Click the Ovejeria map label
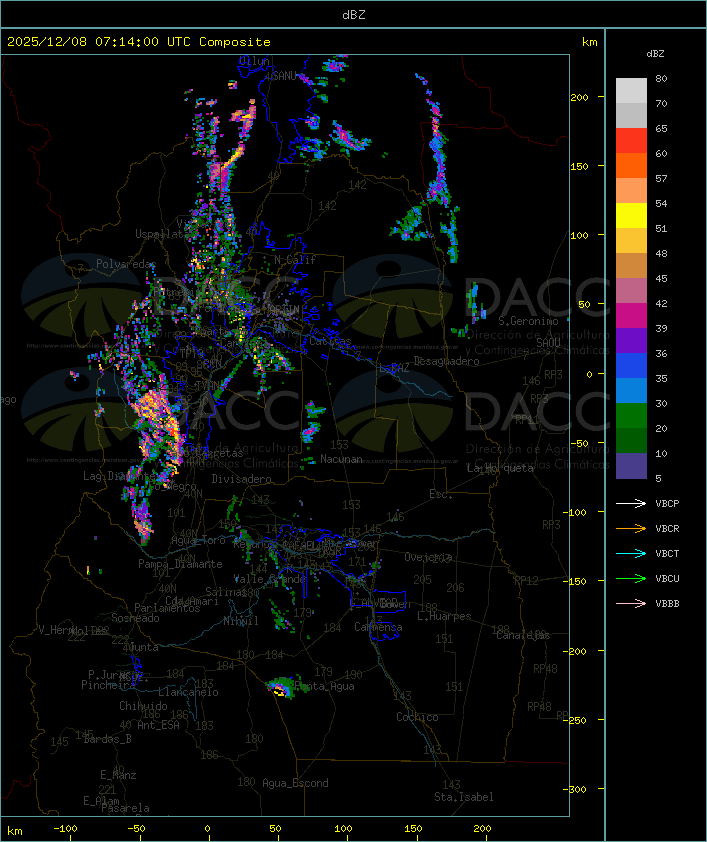Screen dimensions: 707x842 [x=428, y=557]
